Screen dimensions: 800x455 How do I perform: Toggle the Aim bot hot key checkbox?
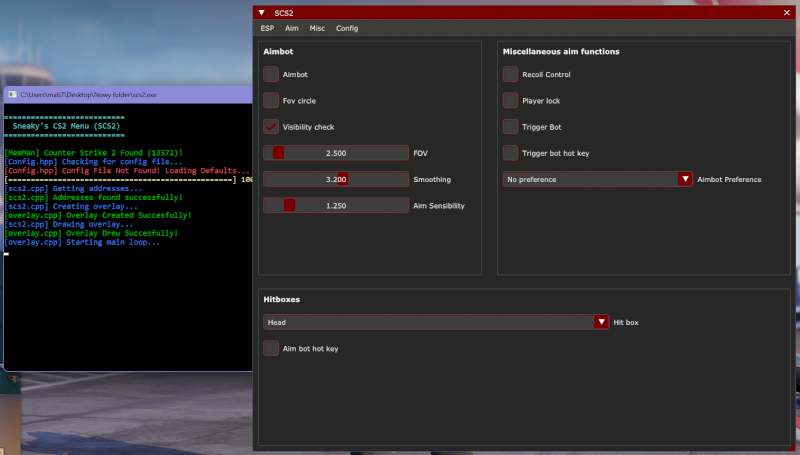pos(271,348)
